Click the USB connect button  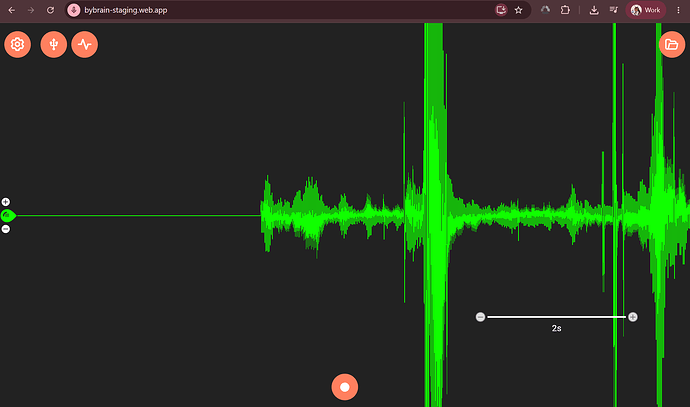[x=54, y=44]
